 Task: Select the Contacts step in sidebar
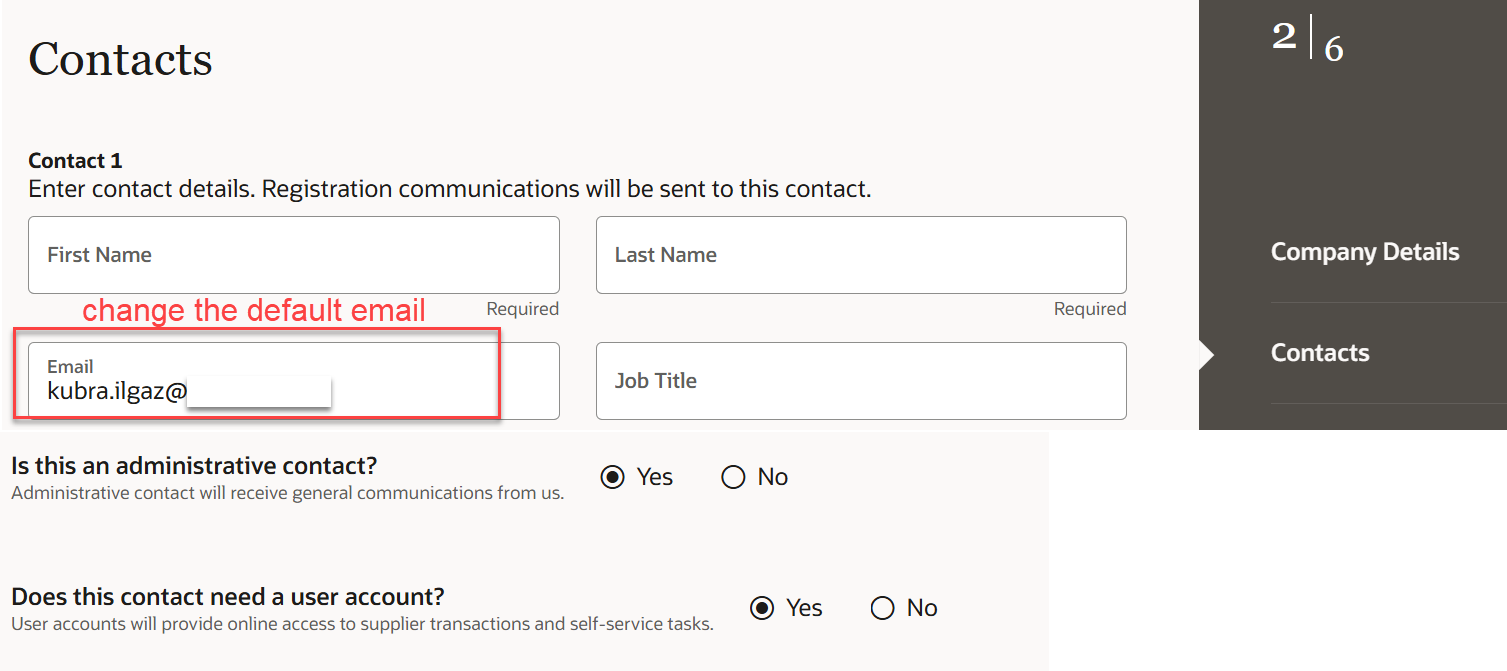[1320, 352]
